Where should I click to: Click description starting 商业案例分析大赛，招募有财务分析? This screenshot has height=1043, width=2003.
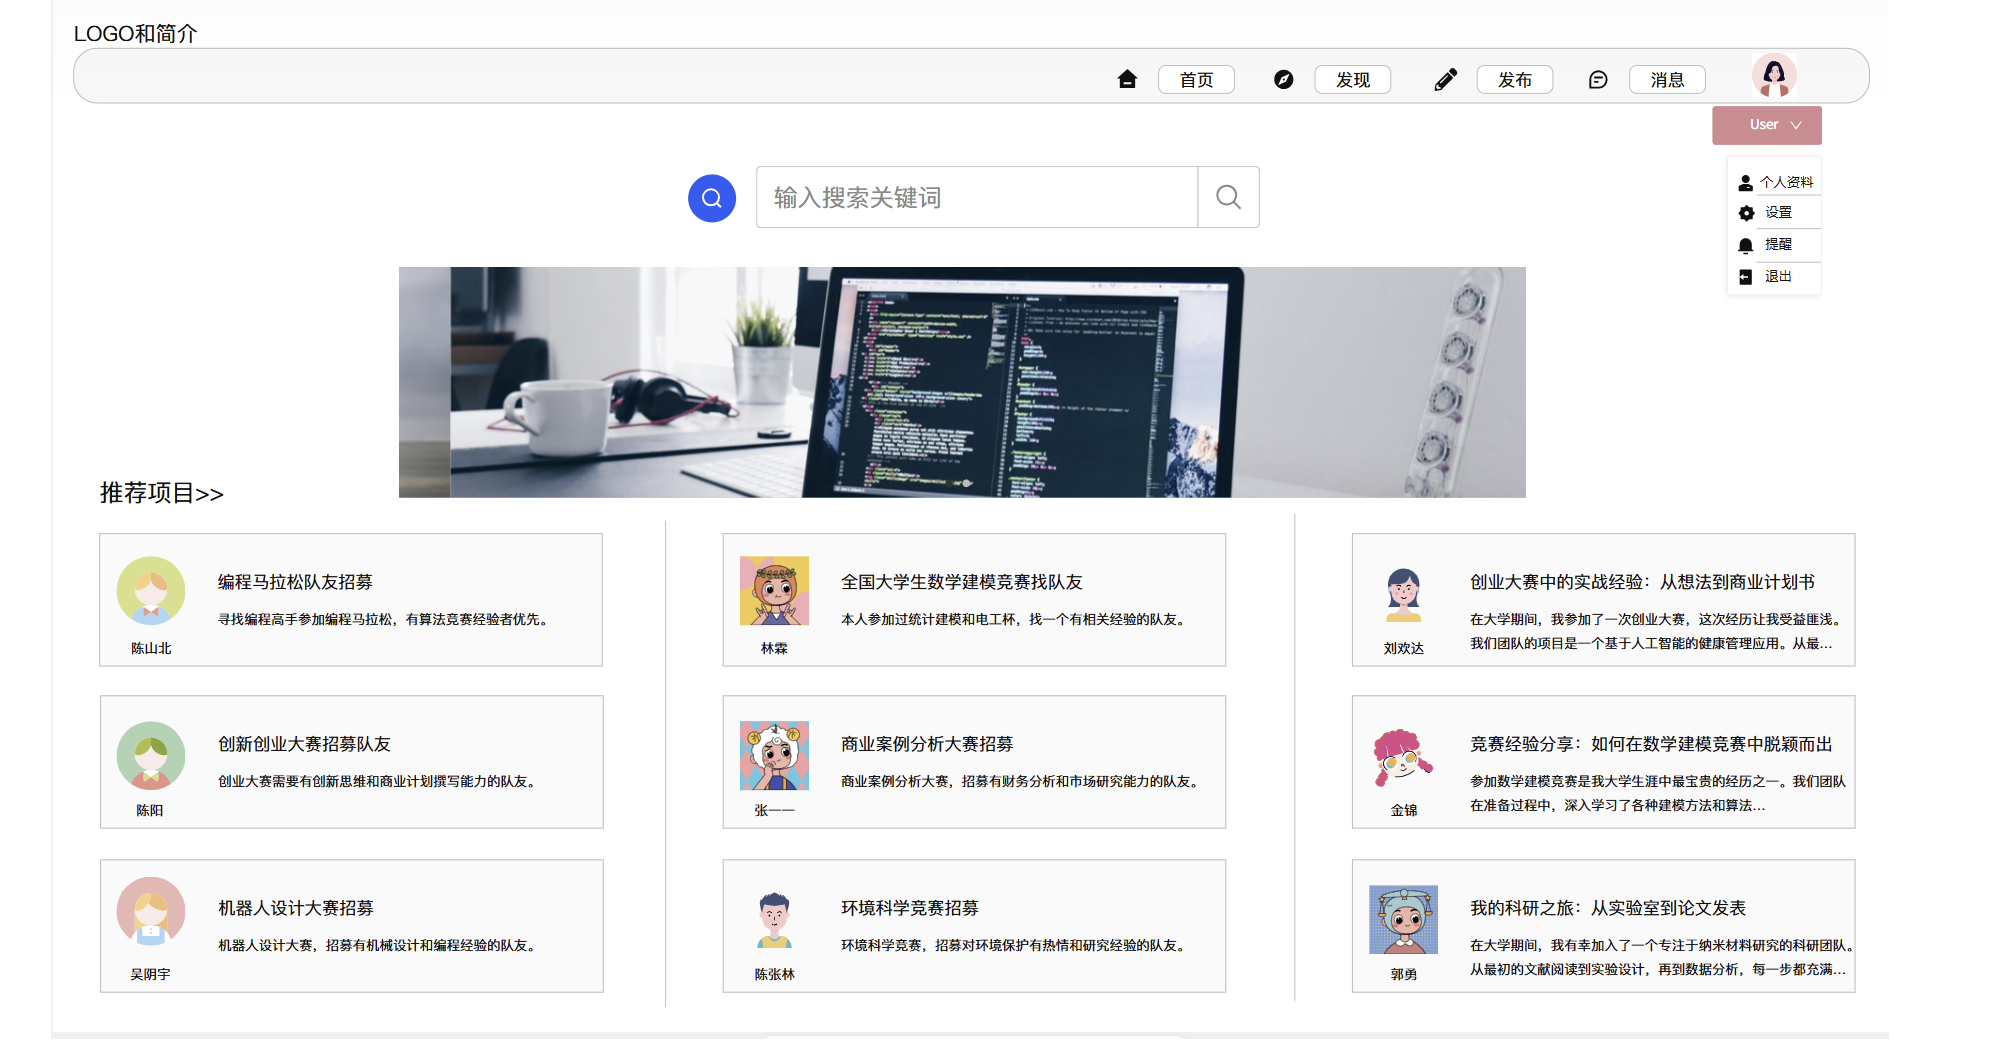pos(1021,782)
